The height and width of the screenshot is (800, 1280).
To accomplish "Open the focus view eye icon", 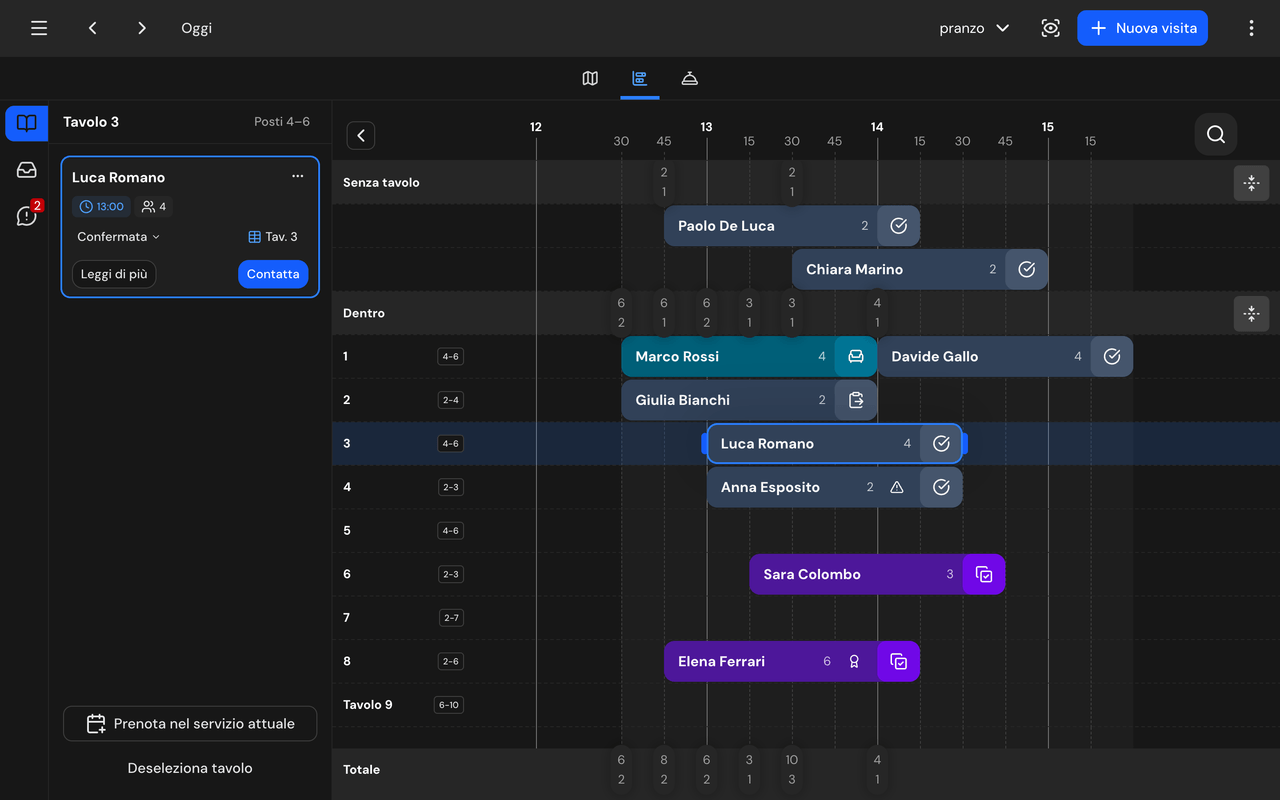I will (x=1050, y=28).
